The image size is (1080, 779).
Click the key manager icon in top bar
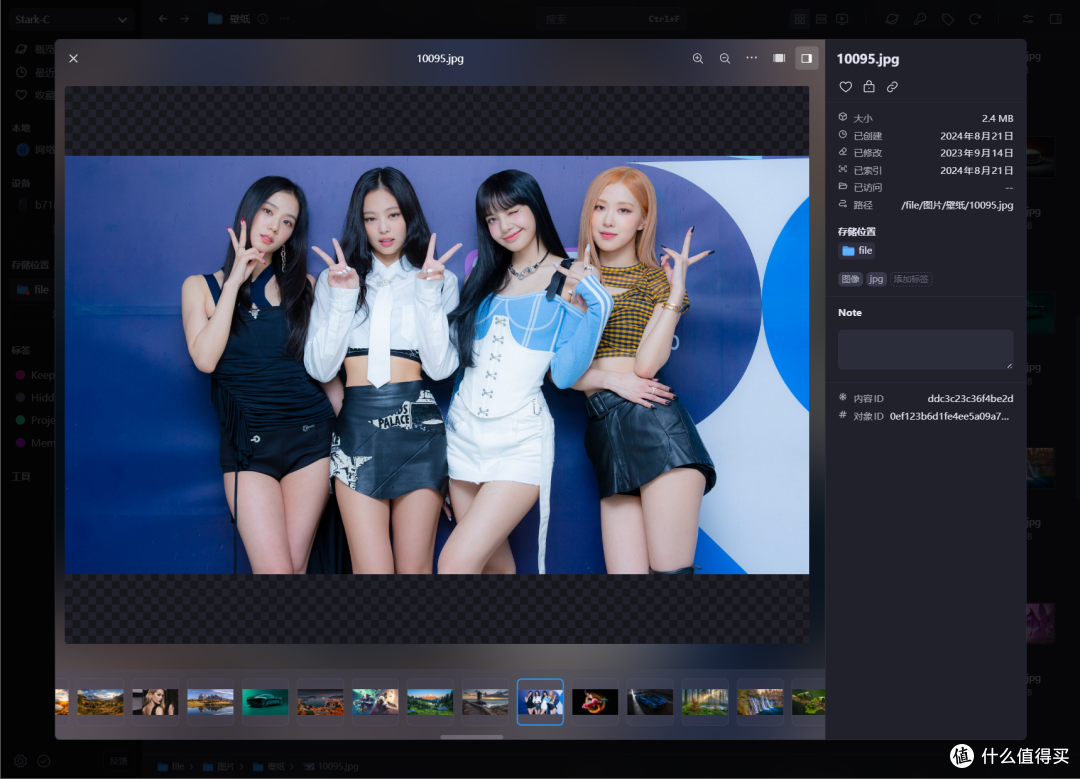pyautogui.click(x=920, y=19)
